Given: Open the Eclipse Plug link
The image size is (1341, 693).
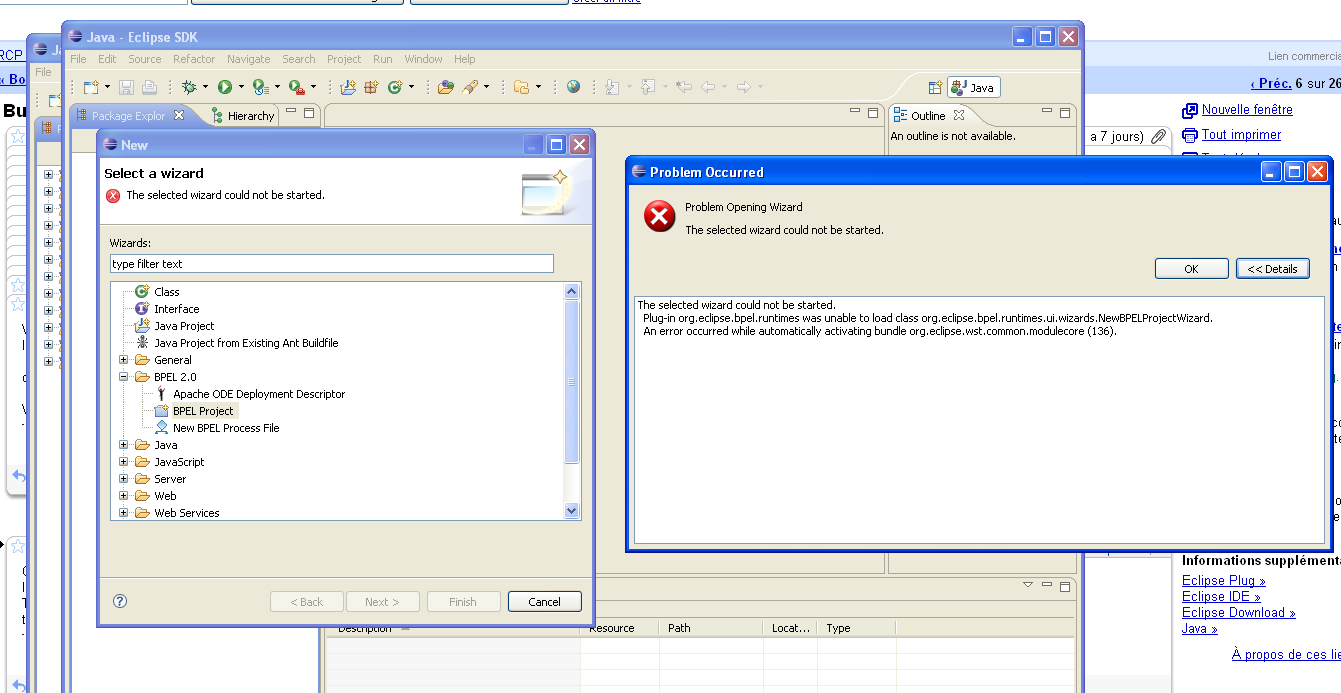Looking at the screenshot, I should pos(1223,580).
